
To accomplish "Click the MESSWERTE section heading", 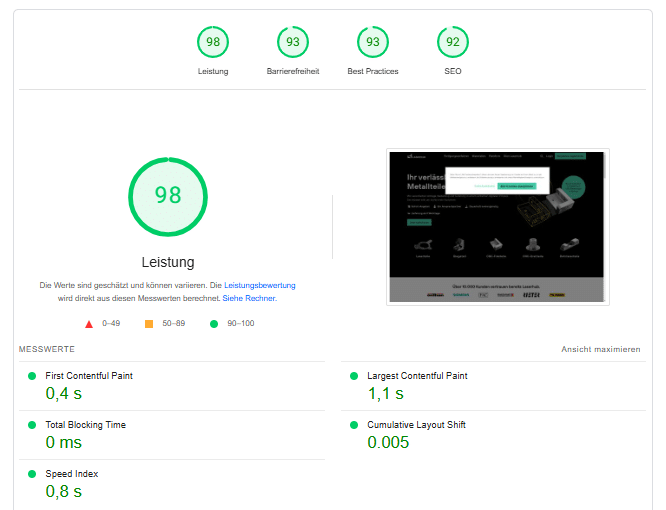I will click(x=47, y=349).
